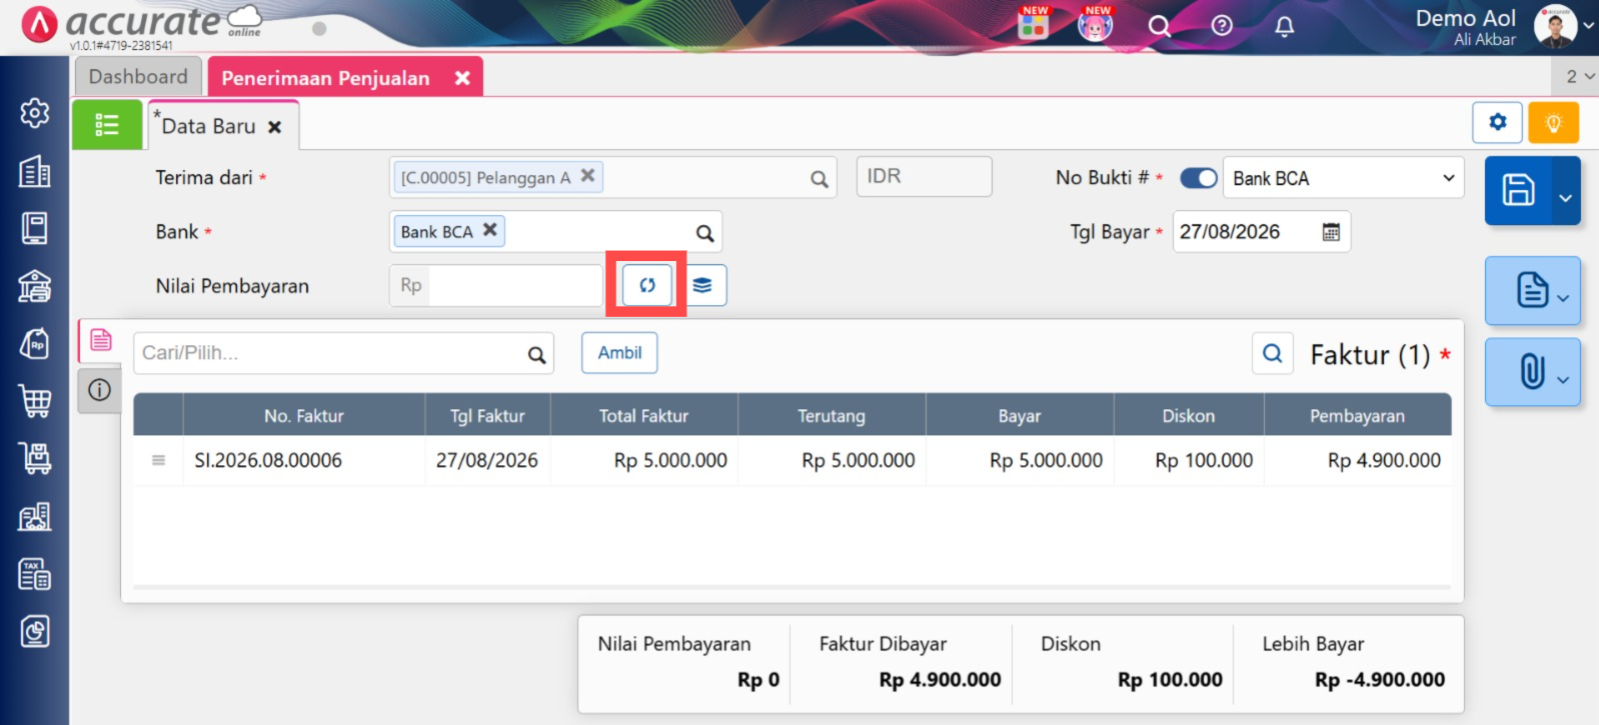Screen dimensions: 1599x725
Task: Open the sales Rp tag sidebar icon
Action: pos(35,344)
